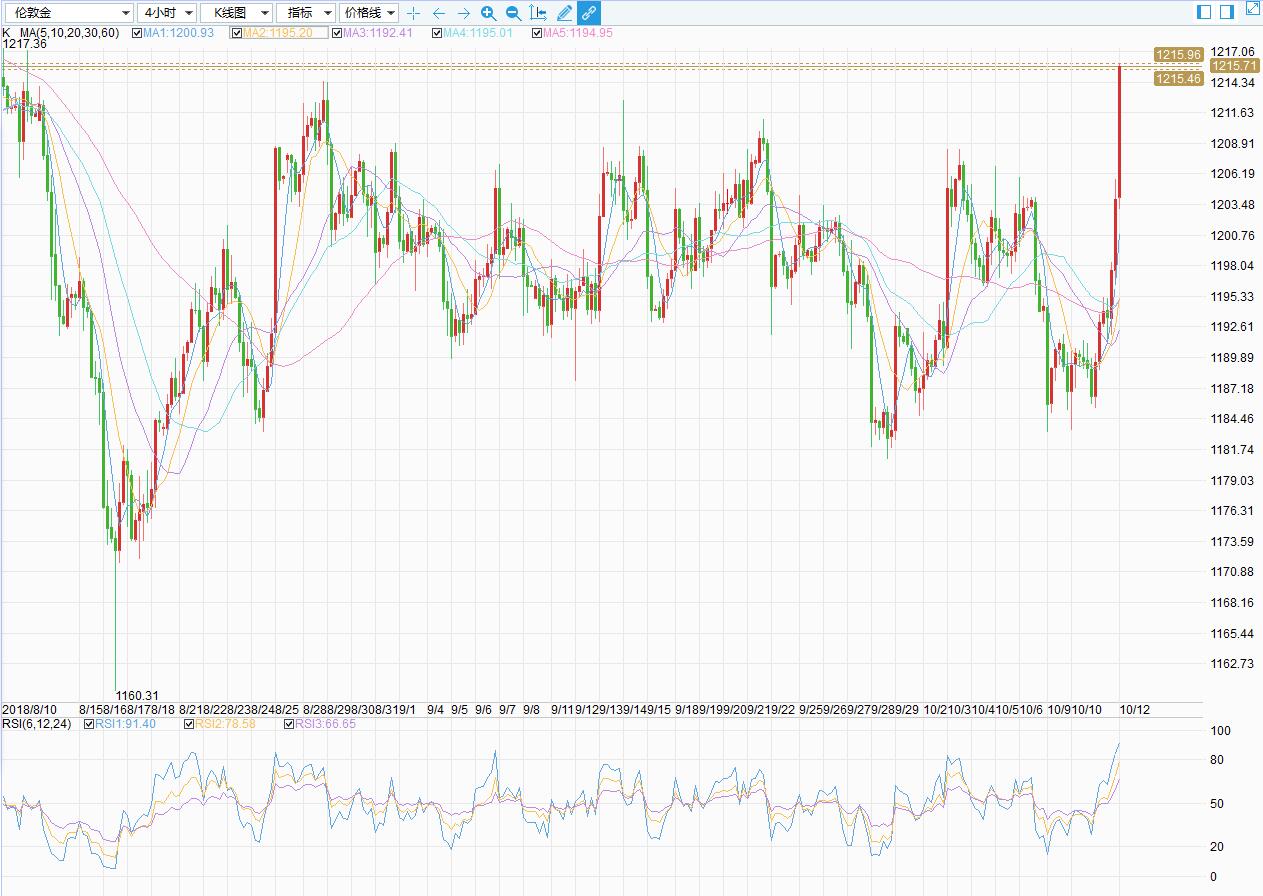This screenshot has width=1263, height=896.
Task: Expand chart to fullscreen view
Action: [x=1252, y=10]
